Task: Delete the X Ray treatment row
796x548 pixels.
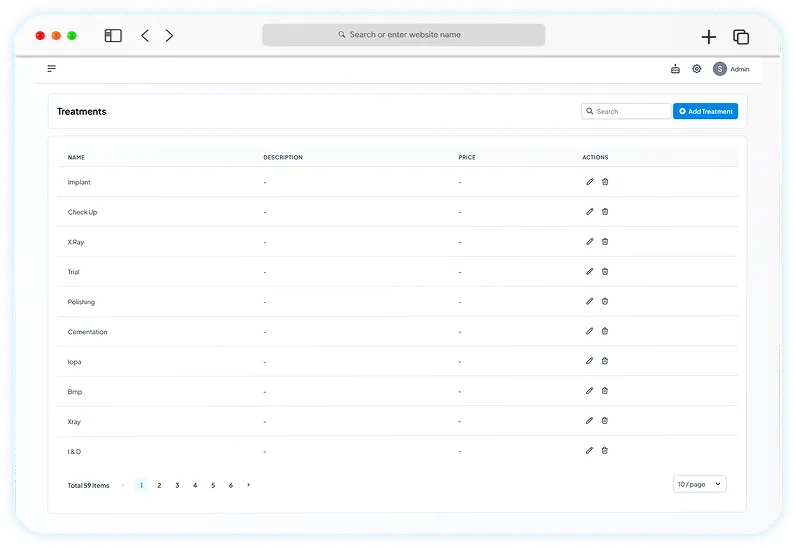Action: pos(605,242)
